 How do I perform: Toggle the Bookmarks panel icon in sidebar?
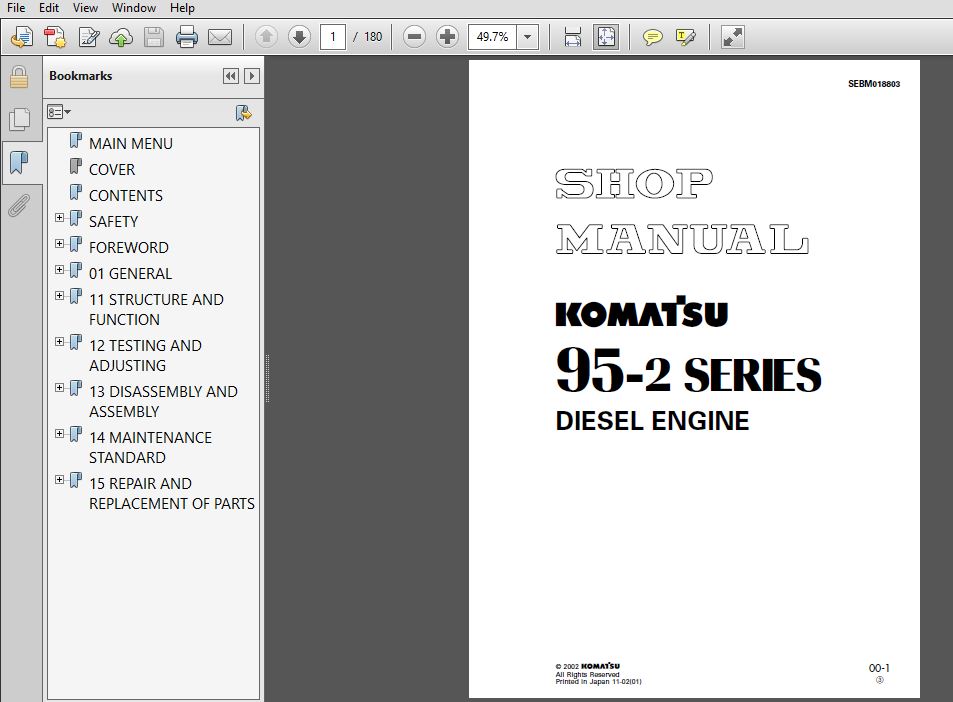pos(19,162)
